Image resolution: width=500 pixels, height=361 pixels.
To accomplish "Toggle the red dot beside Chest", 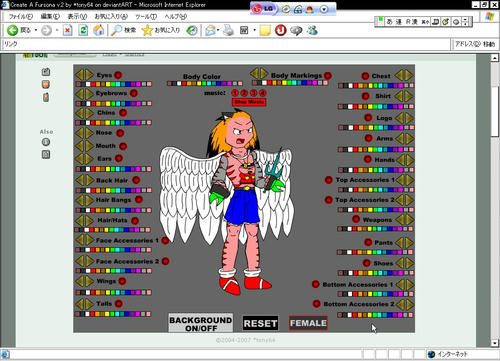I will pyautogui.click(x=365, y=76).
